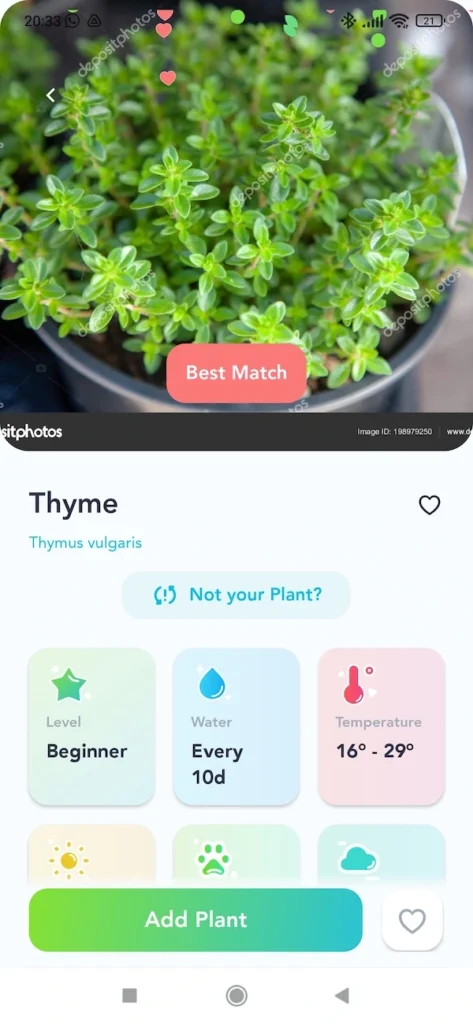Open the Temperature 16° - 29° card
The width and height of the screenshot is (473, 1024).
382,726
